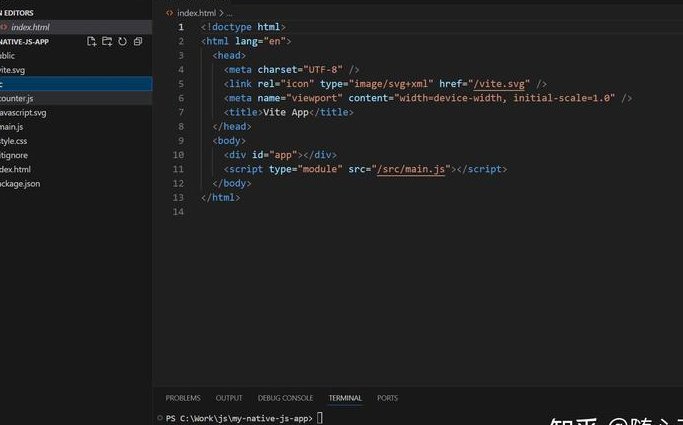Screen dimensions: 683x425
Task: Click the New Folder icon in explorer header
Action: (107, 41)
